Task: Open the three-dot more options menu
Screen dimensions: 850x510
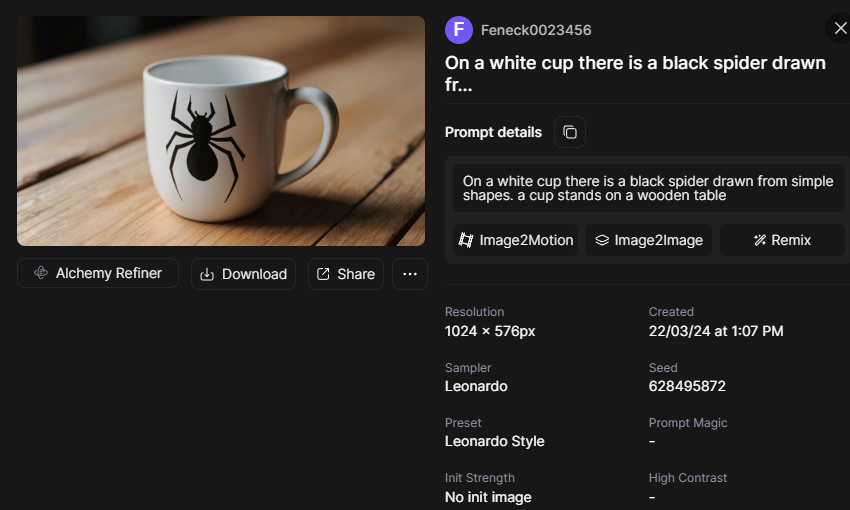Action: point(410,274)
